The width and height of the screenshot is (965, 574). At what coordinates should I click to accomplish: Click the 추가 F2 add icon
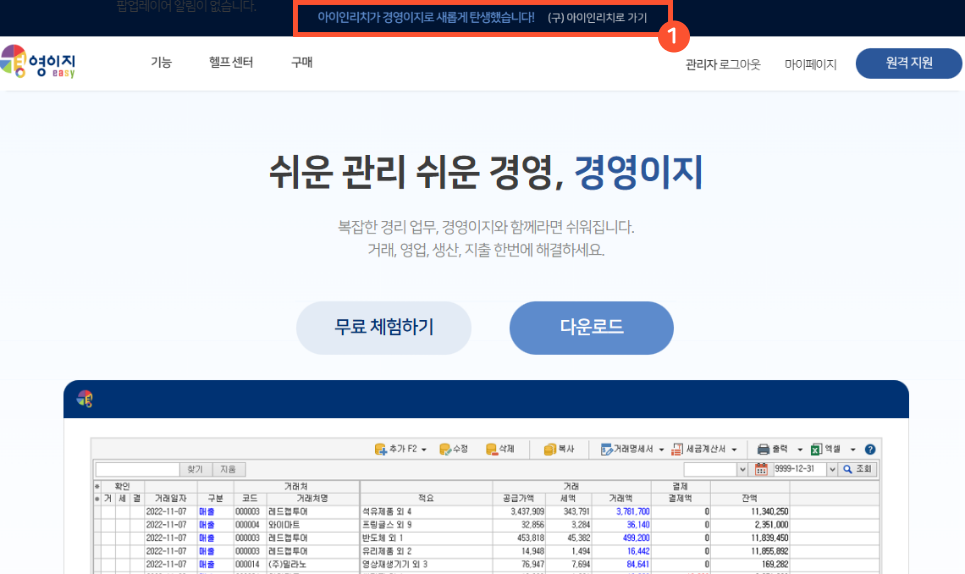click(381, 450)
